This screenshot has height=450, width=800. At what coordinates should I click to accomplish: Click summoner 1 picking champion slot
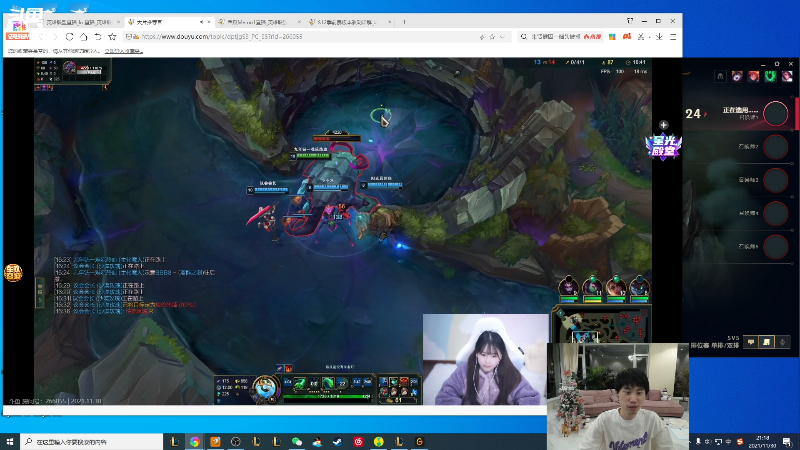[x=776, y=113]
